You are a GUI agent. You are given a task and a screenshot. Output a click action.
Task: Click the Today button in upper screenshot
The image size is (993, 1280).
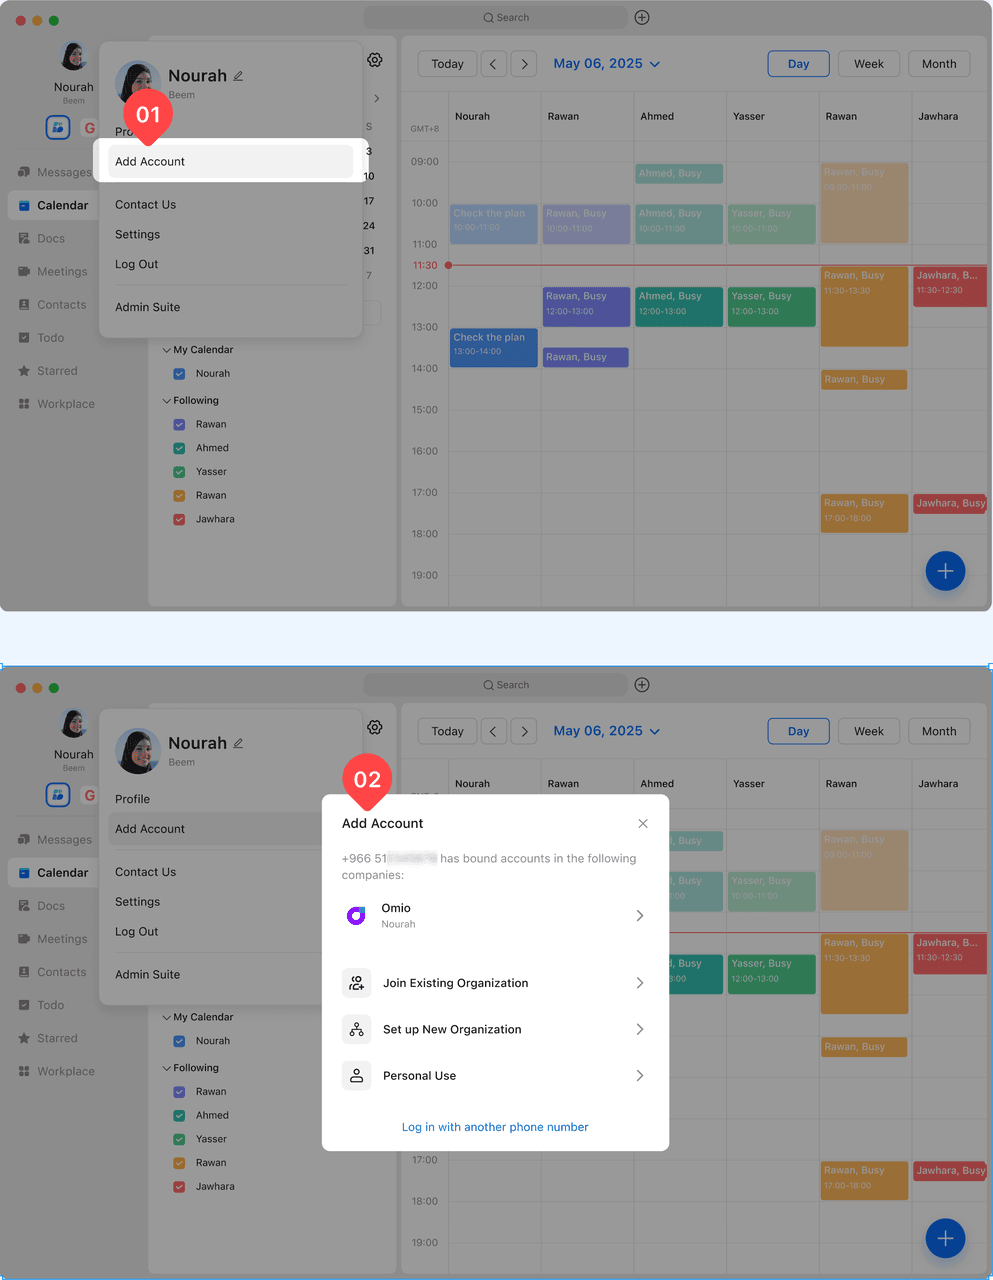(x=447, y=64)
